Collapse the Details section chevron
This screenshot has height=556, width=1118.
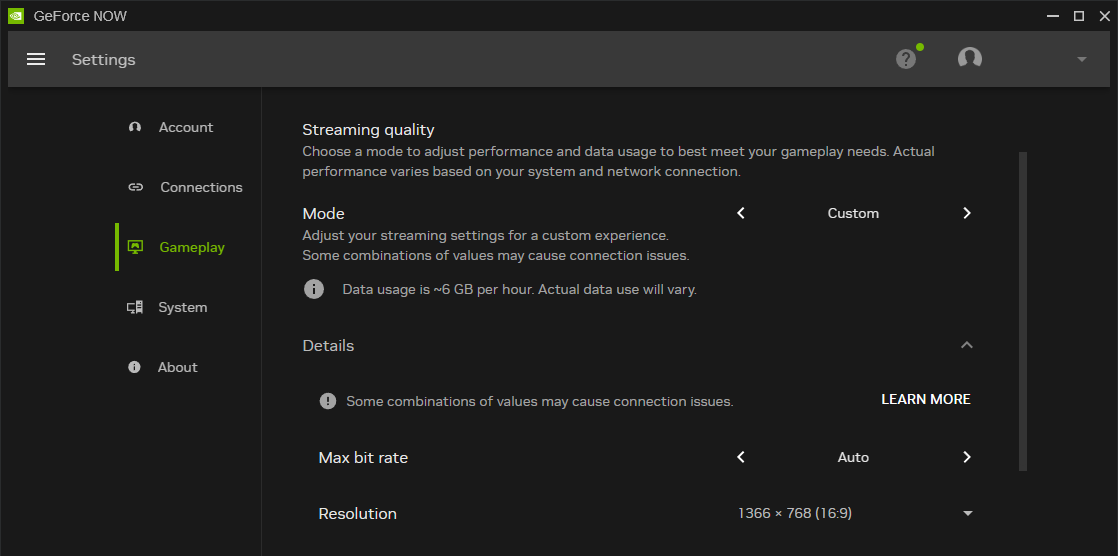(967, 345)
